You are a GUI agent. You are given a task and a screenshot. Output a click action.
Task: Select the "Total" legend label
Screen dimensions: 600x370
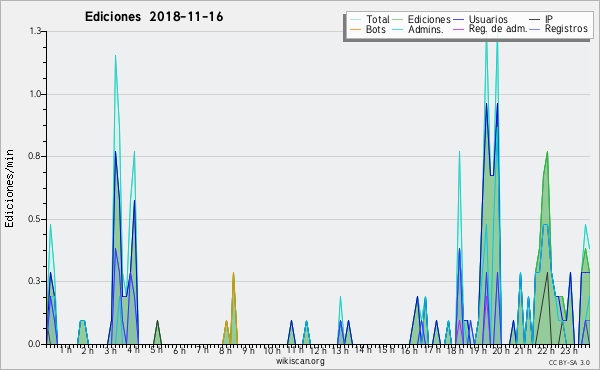click(377, 19)
